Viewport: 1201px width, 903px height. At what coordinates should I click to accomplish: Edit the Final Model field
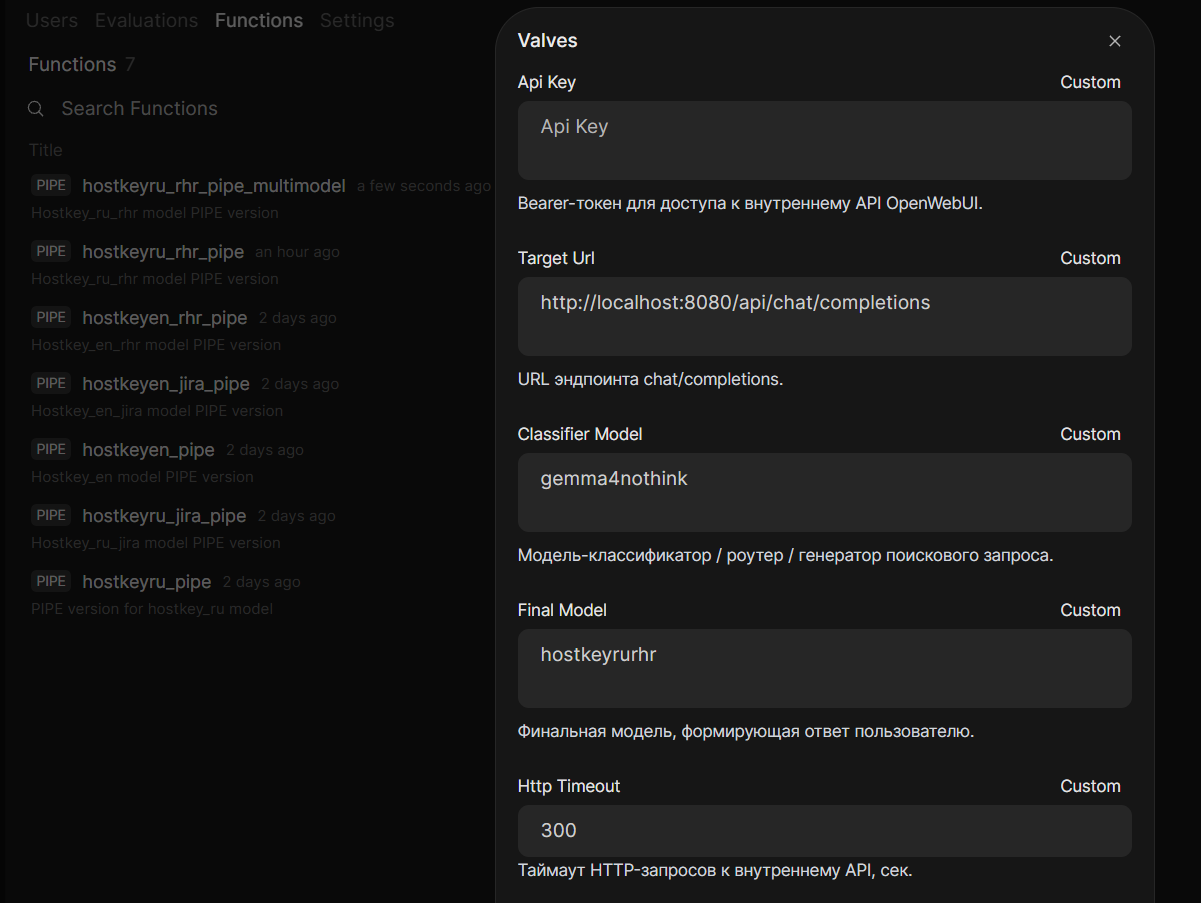[x=824, y=668]
